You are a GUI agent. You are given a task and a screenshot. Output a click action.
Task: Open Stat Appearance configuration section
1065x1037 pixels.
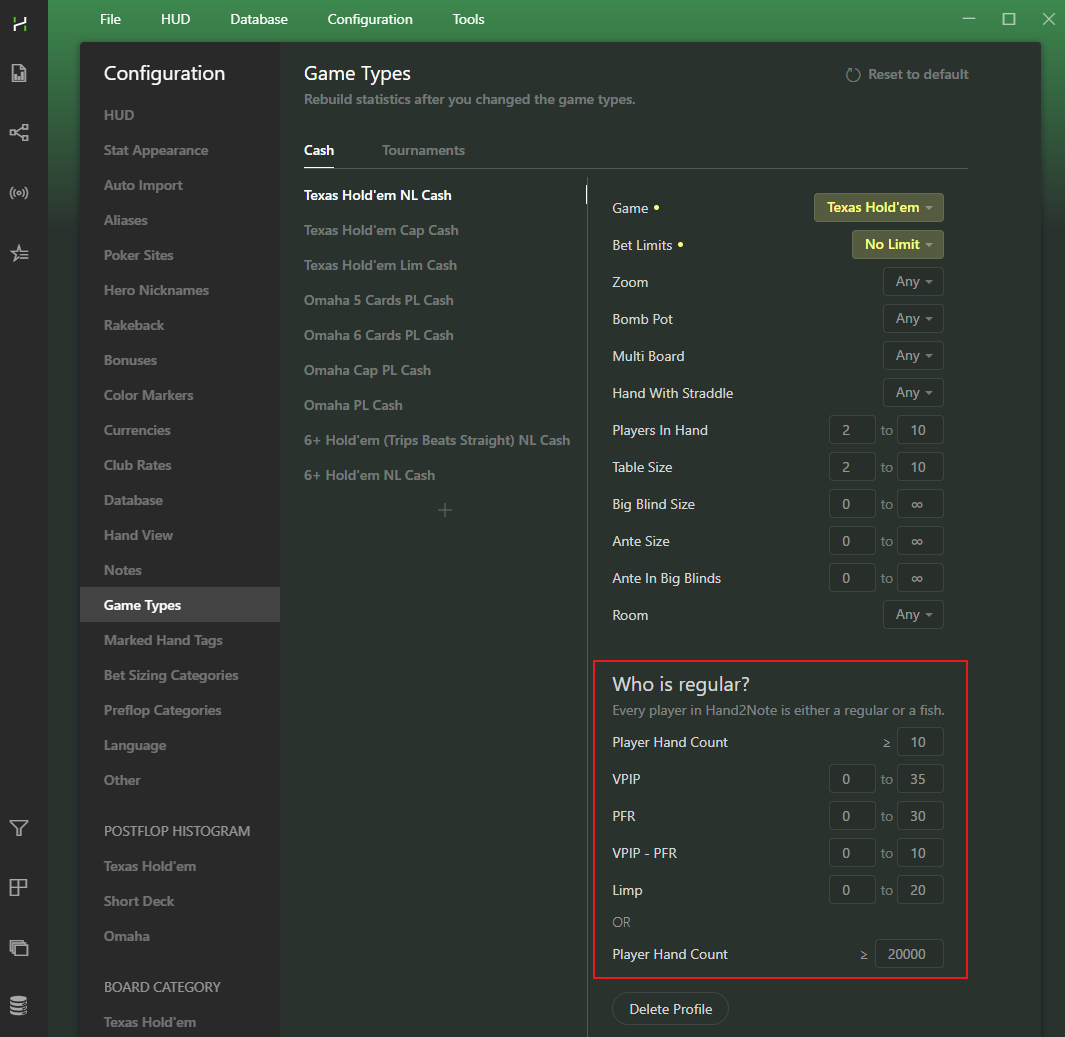[156, 150]
